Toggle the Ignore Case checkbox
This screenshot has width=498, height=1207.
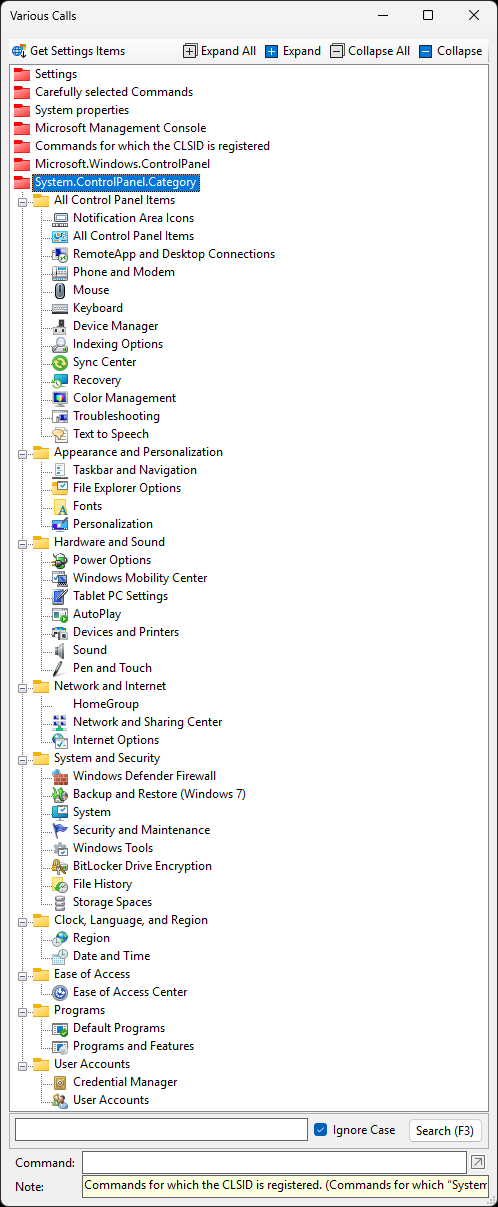tap(320, 1130)
